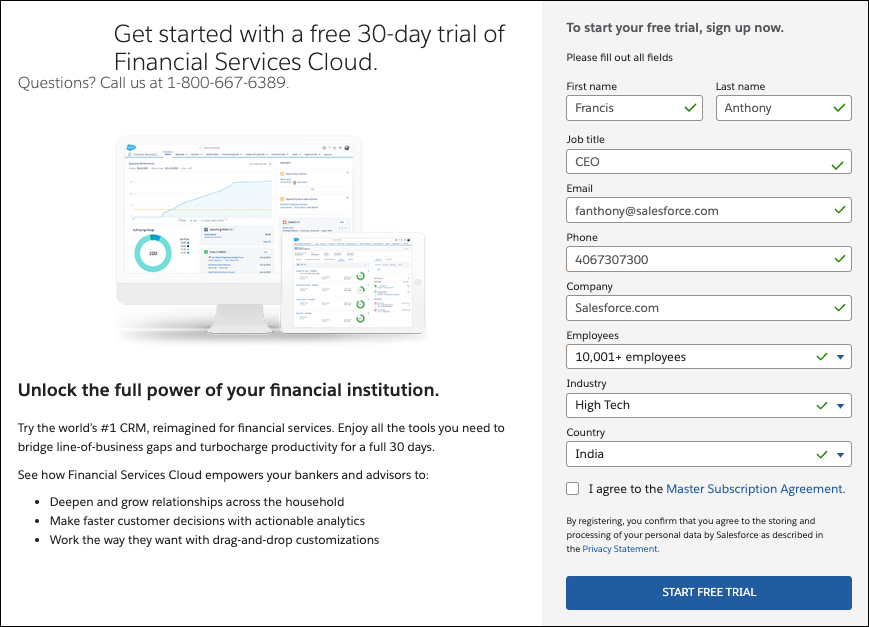869x627 pixels.
Task: Click the bullet 'Work the way they want with drag-and-drop customizations'
Action: click(x=214, y=540)
